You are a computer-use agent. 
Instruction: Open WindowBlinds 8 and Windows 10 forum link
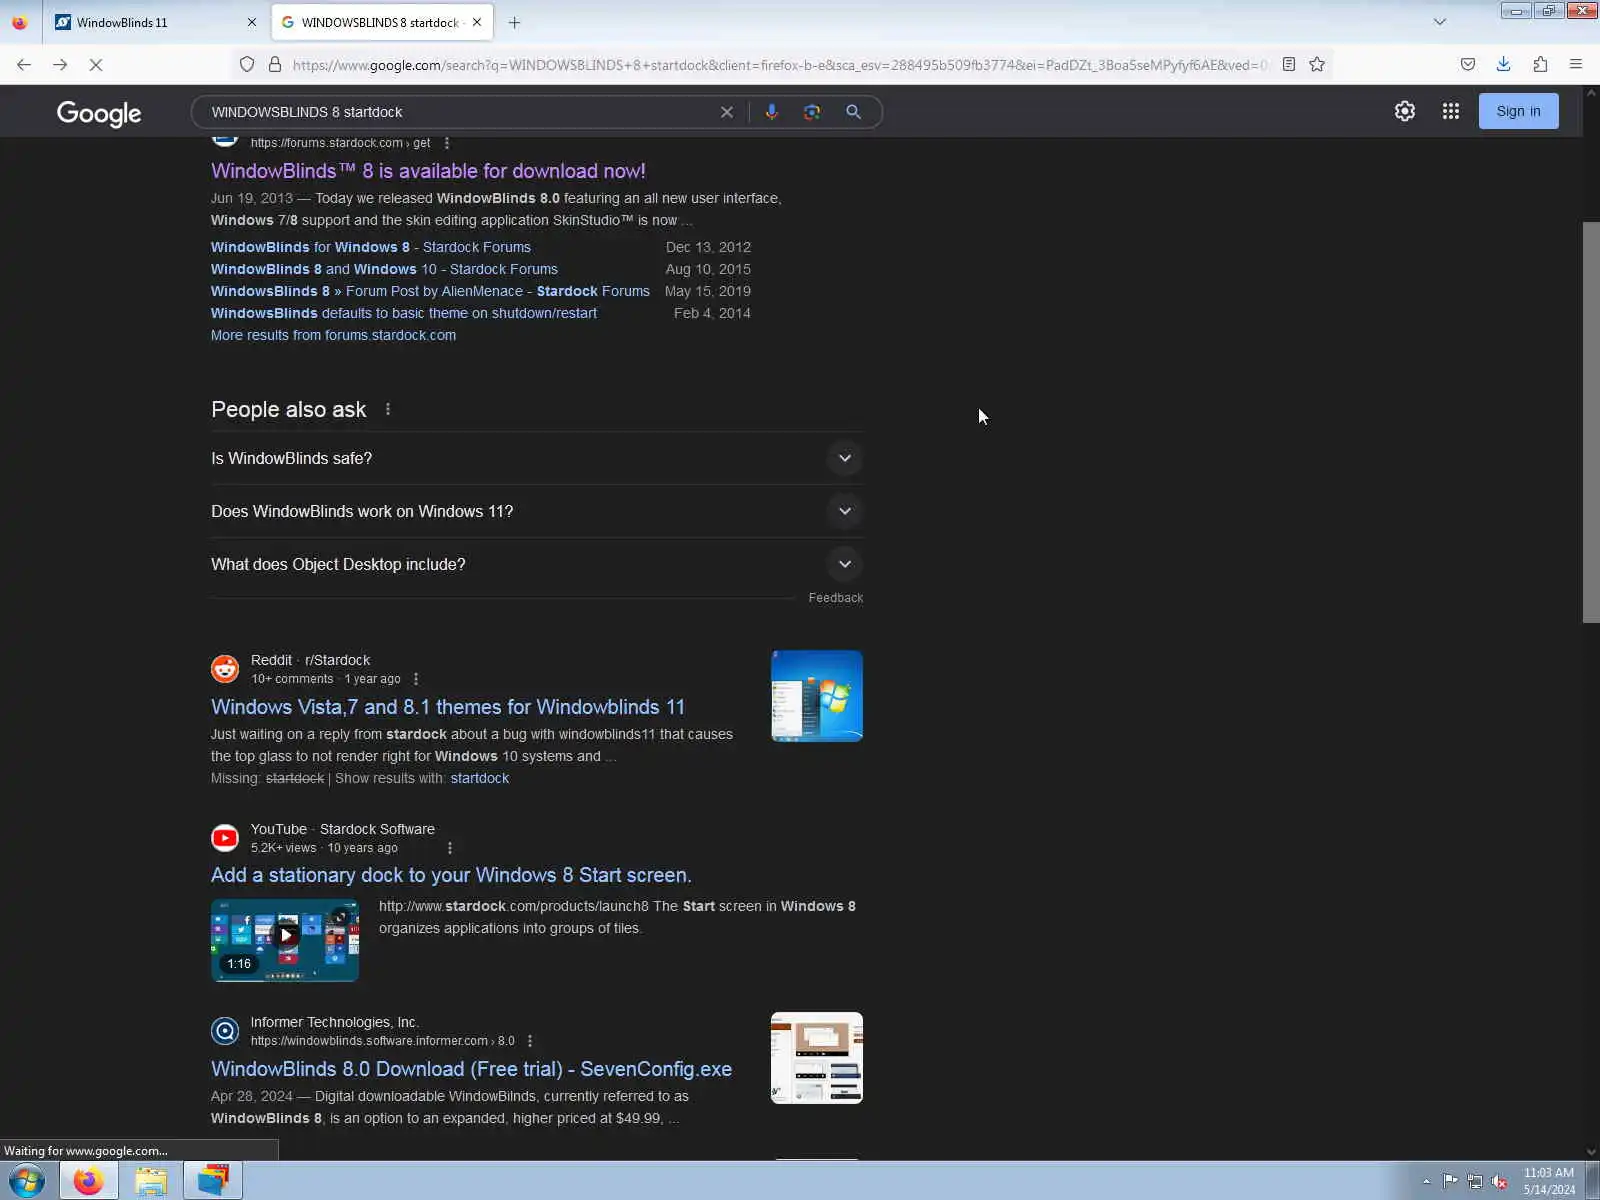384,269
